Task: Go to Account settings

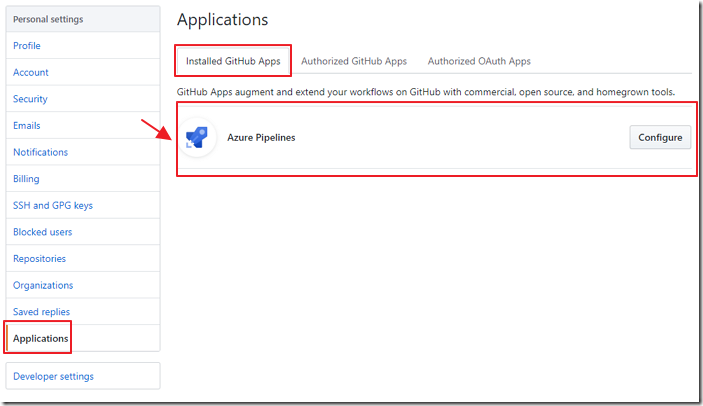Action: tap(83, 72)
